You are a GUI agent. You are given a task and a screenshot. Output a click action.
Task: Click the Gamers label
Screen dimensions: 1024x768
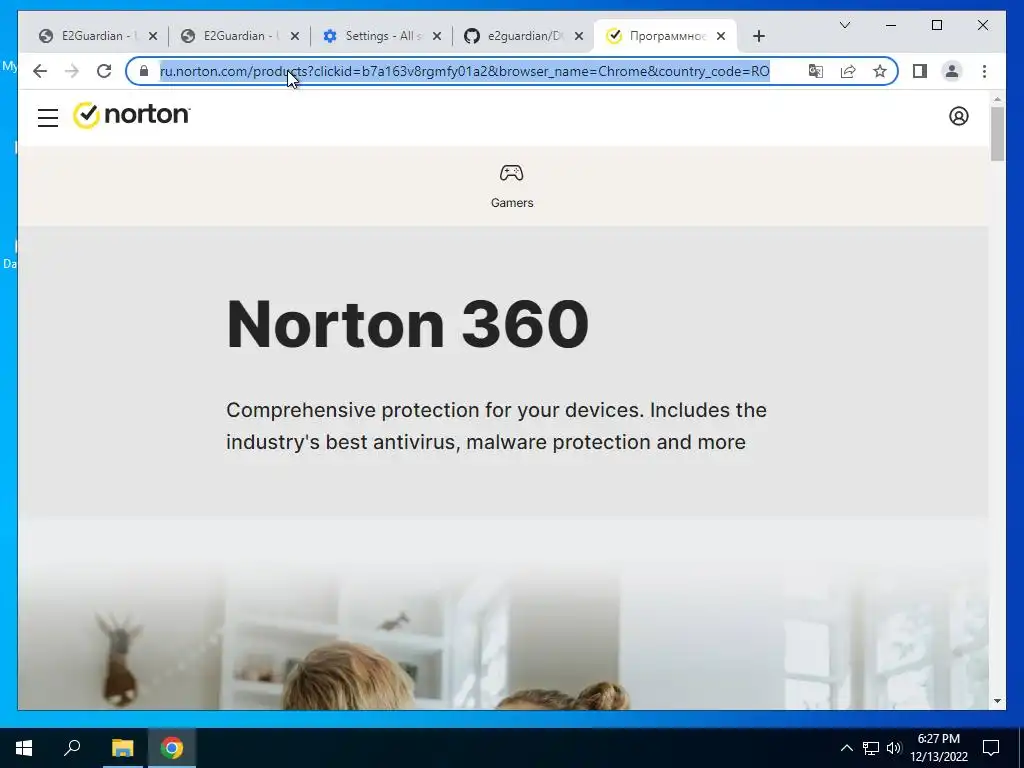512,203
